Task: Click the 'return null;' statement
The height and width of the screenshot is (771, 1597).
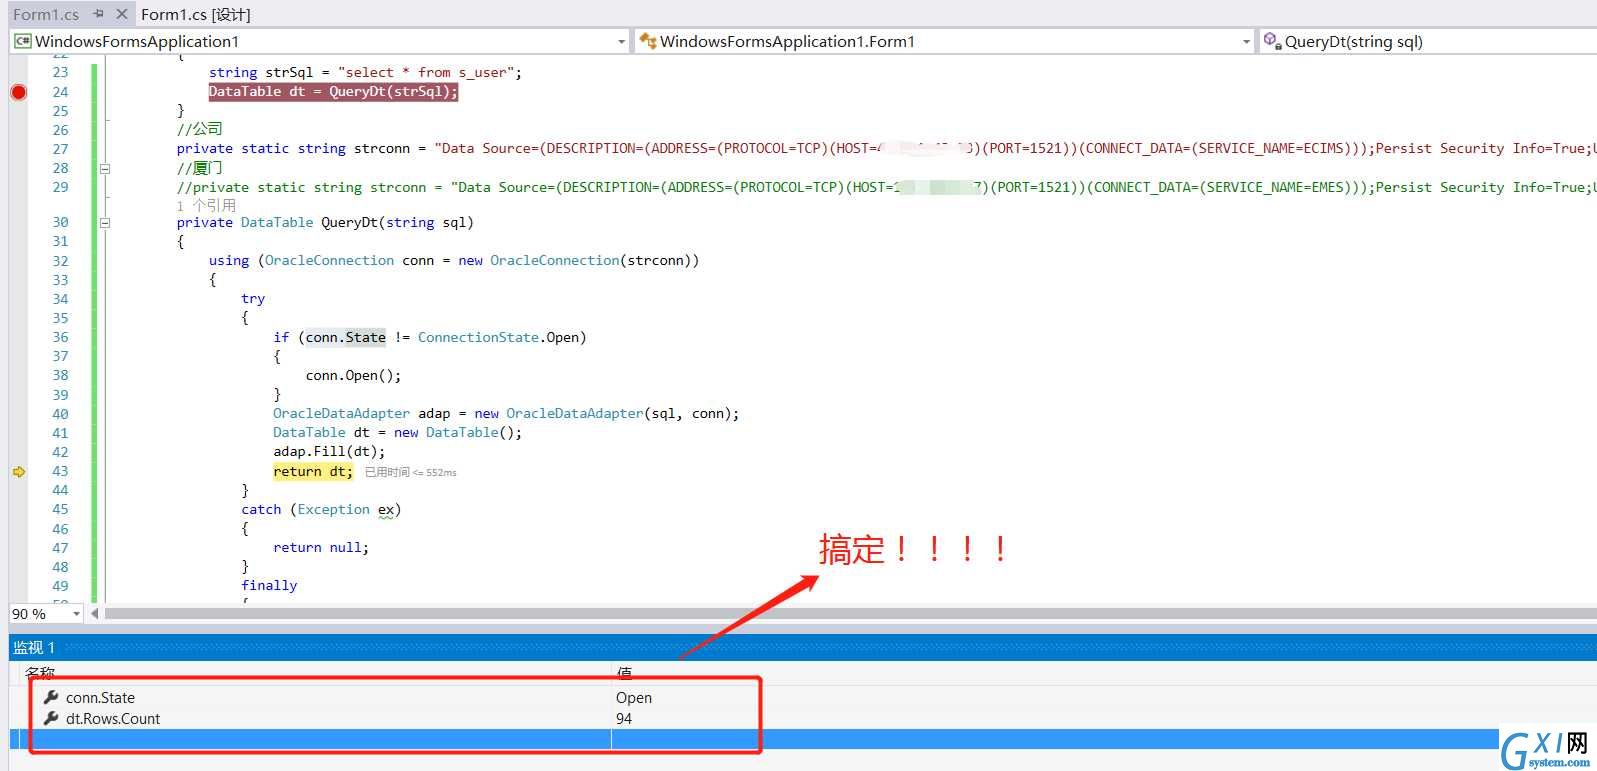Action: [321, 548]
